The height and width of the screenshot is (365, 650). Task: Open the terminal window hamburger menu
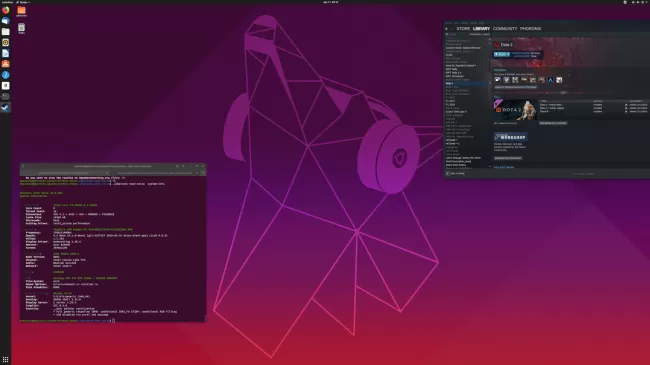(183, 166)
